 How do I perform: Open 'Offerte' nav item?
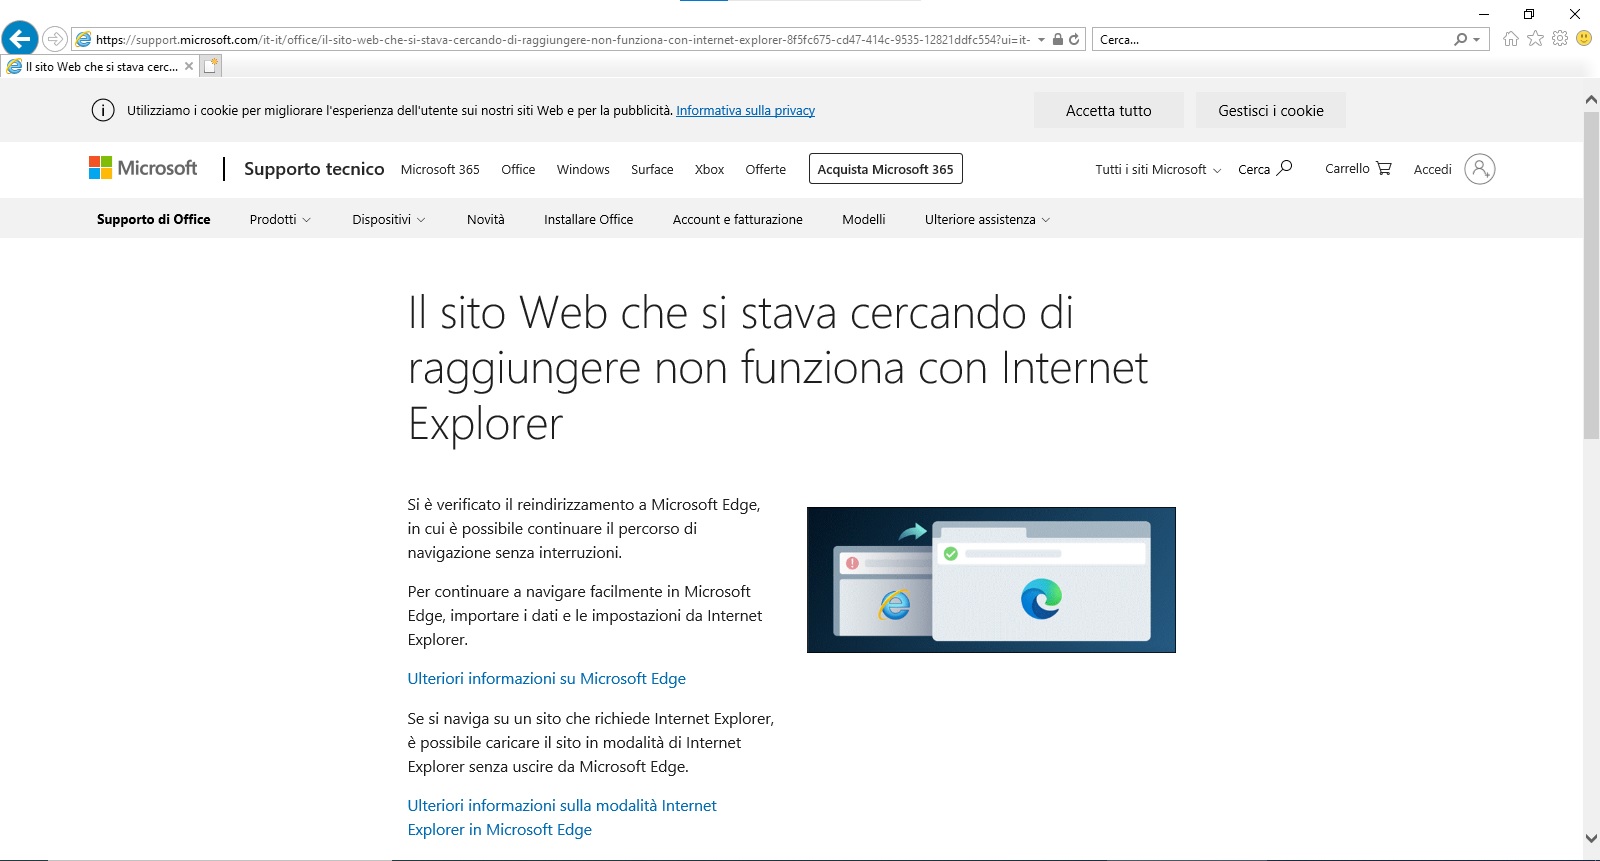pos(766,169)
